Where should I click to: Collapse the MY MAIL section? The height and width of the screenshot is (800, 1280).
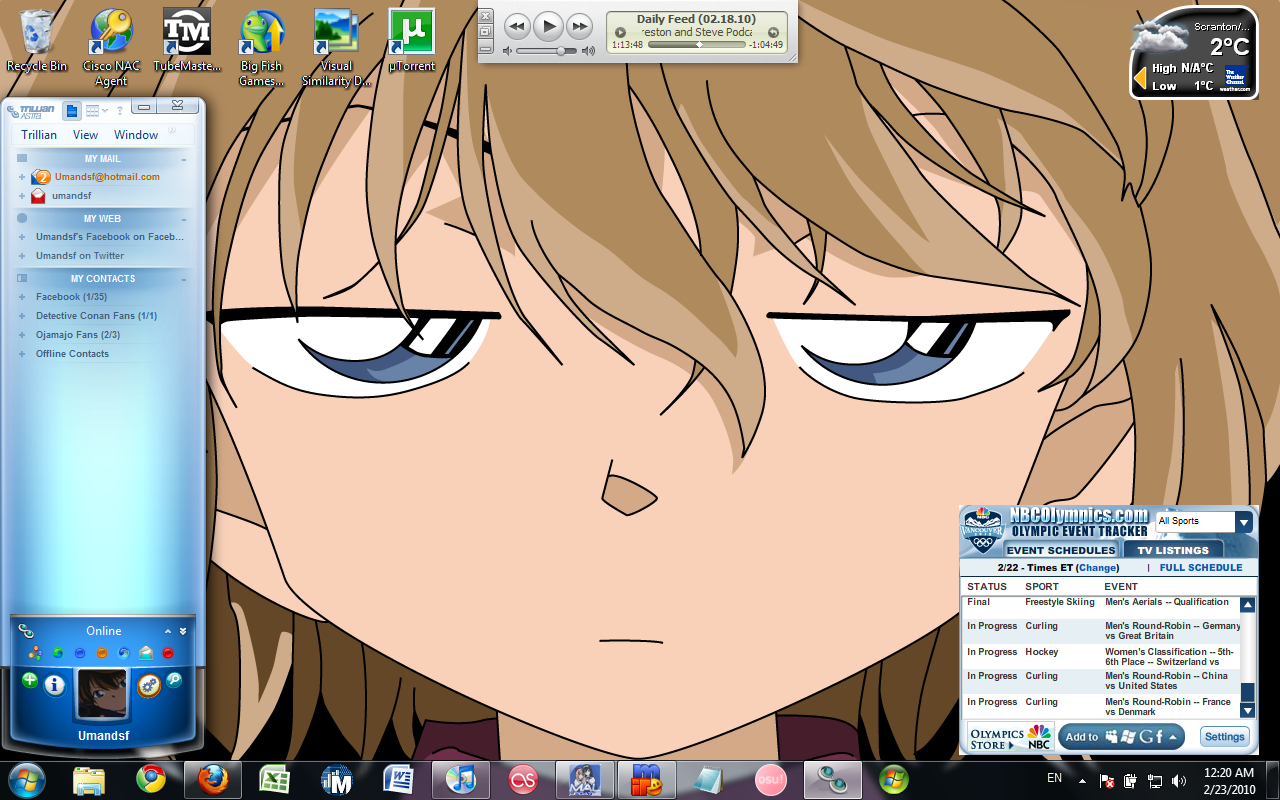tap(184, 159)
